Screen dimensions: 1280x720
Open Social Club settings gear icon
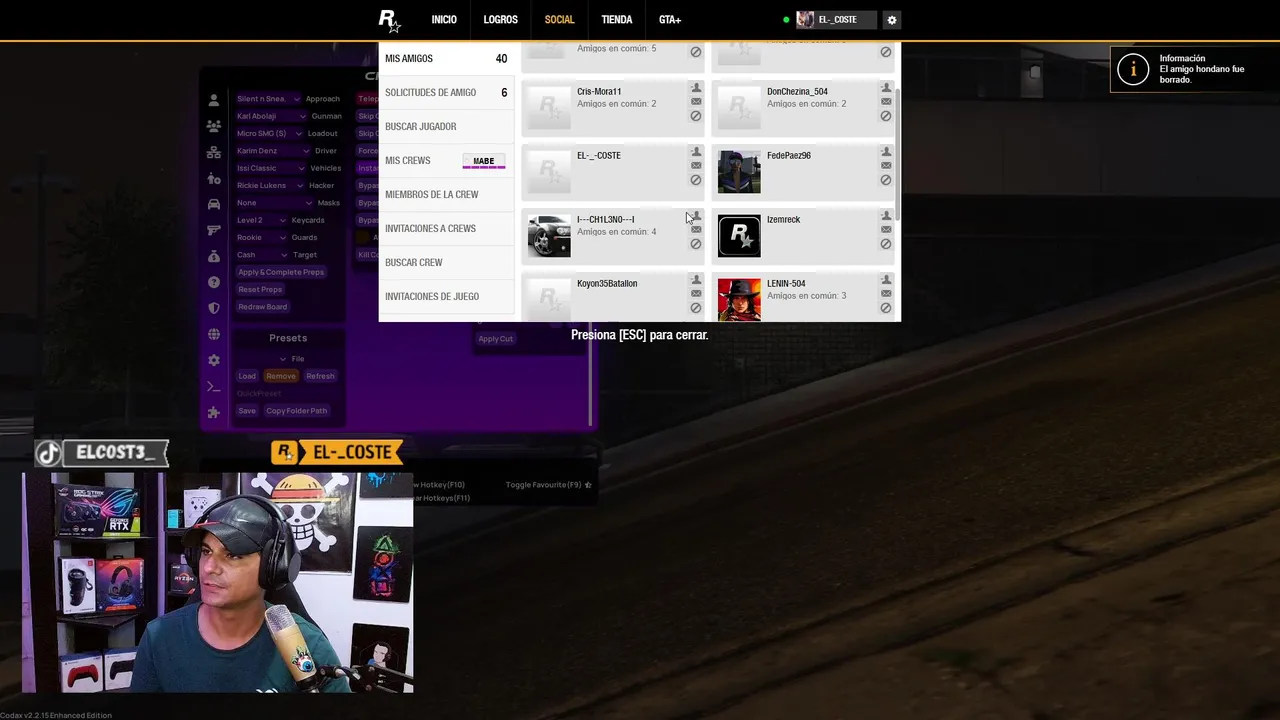[892, 20]
